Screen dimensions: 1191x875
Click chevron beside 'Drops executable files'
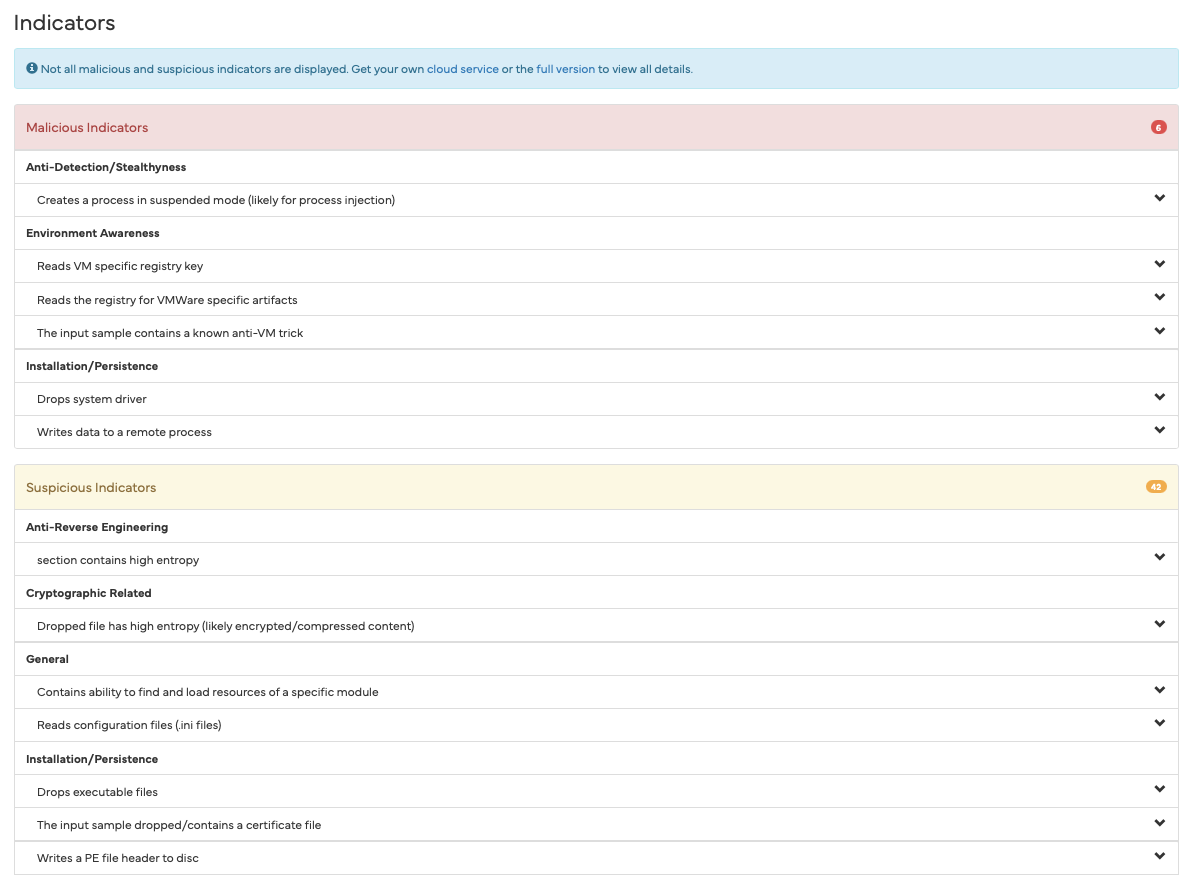[x=1159, y=789]
